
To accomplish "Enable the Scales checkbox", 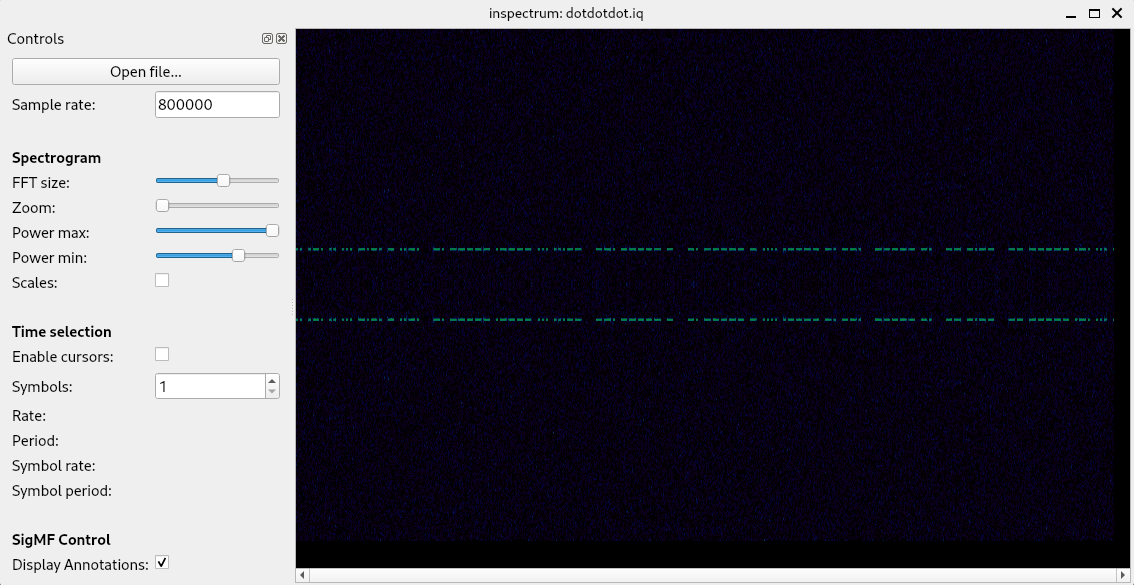I will click(162, 281).
